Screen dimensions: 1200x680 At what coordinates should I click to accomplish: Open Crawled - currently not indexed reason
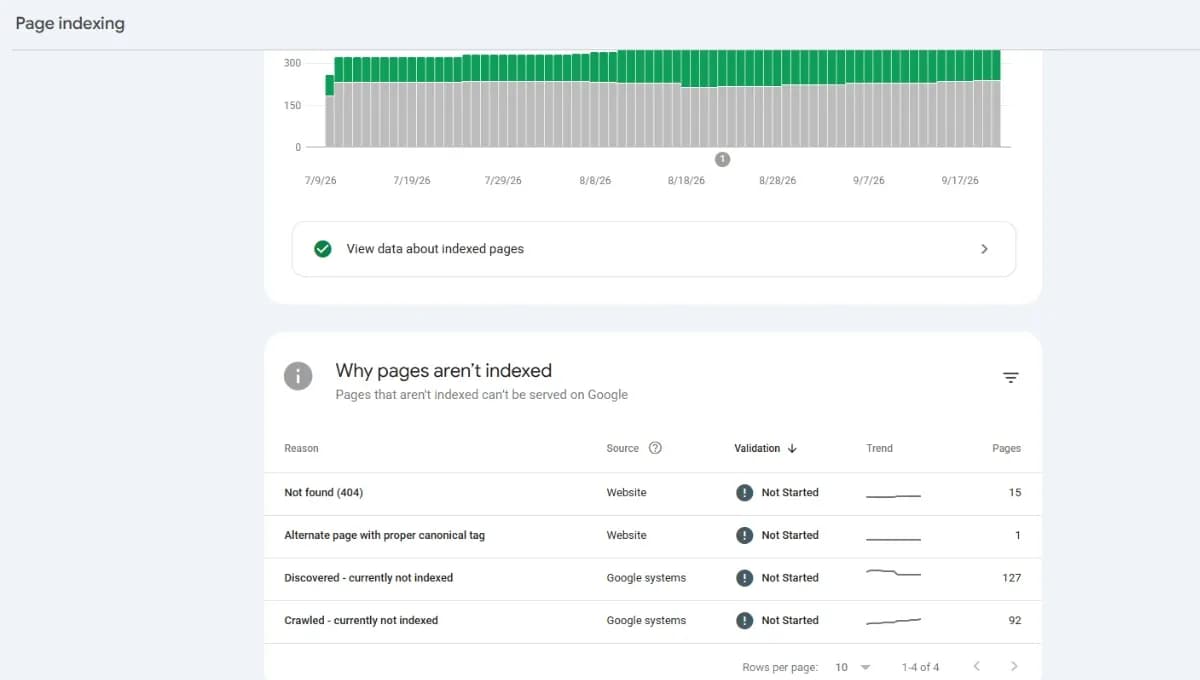point(361,620)
